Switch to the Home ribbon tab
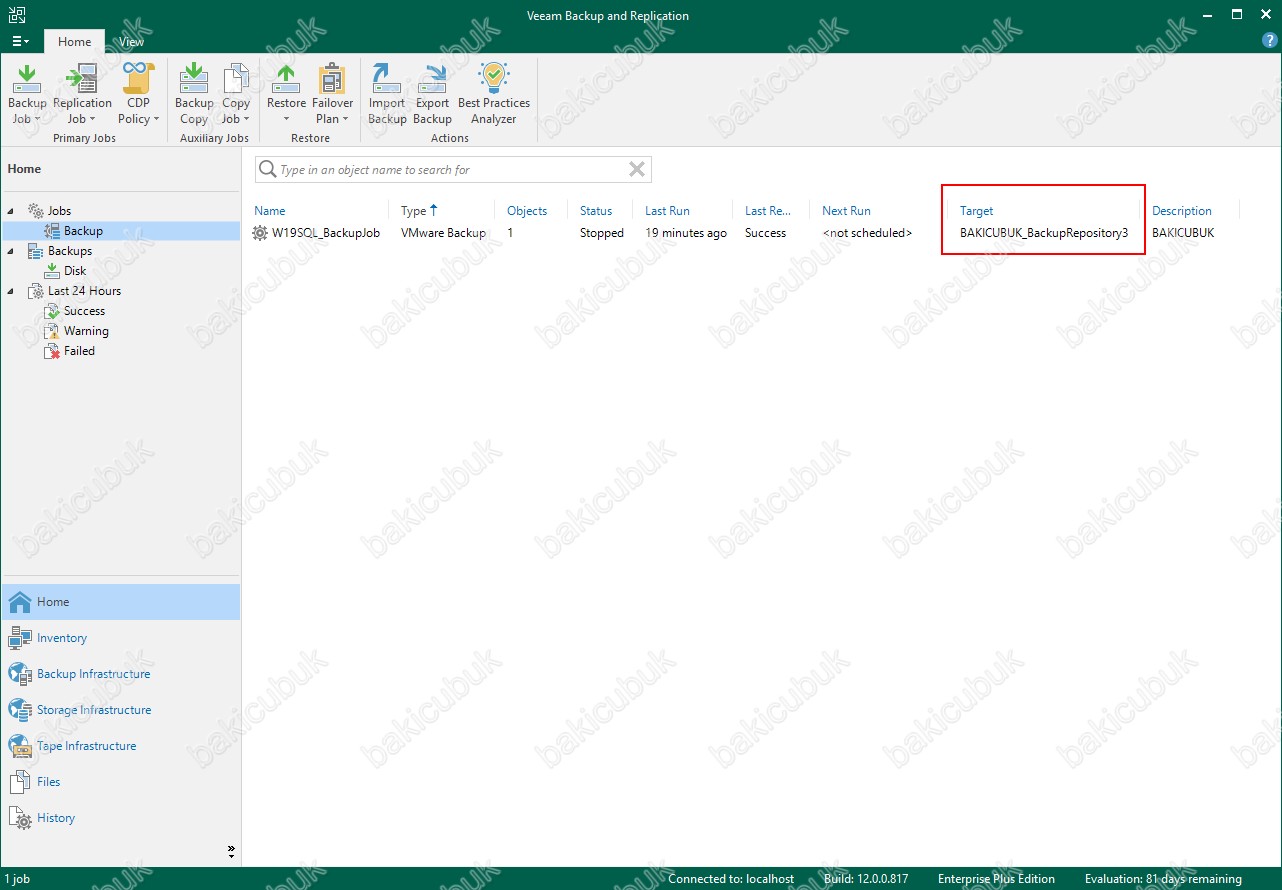Screen dimensions: 1282x890 pyautogui.click(x=74, y=42)
